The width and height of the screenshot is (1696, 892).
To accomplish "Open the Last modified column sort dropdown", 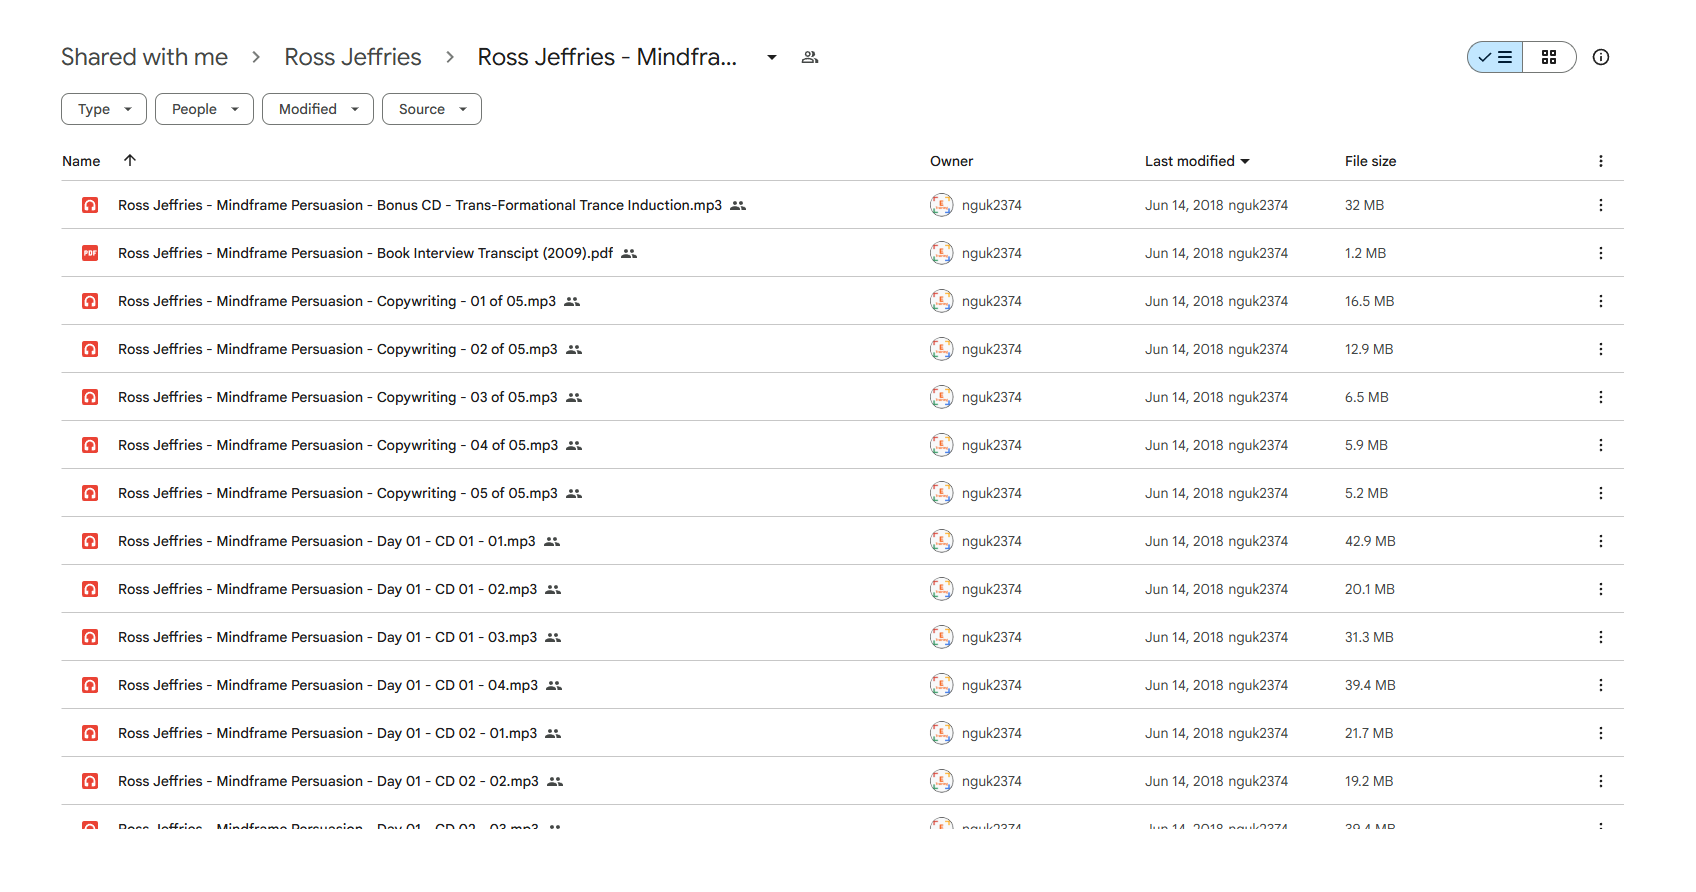I will click(1197, 161).
